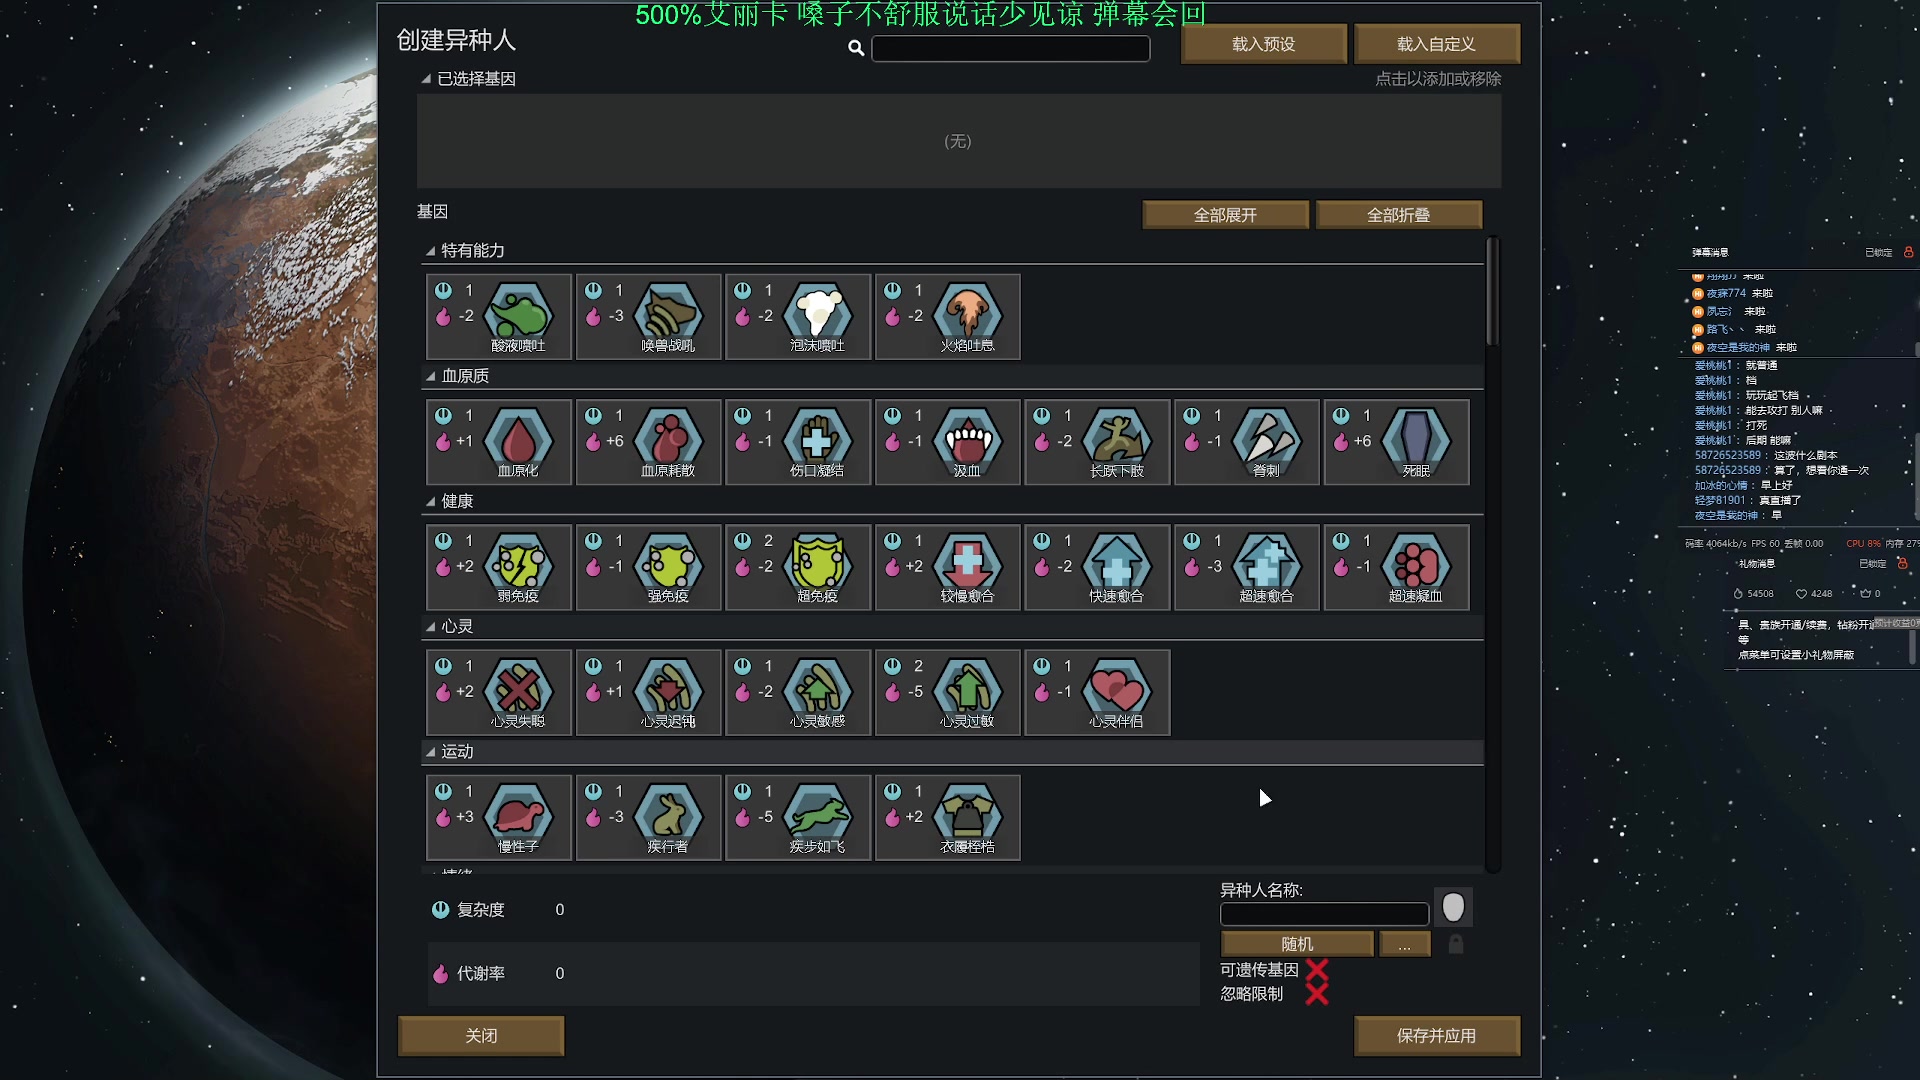Collapse the 运动 movement category
Screen dimensions: 1920x1080
430,751
